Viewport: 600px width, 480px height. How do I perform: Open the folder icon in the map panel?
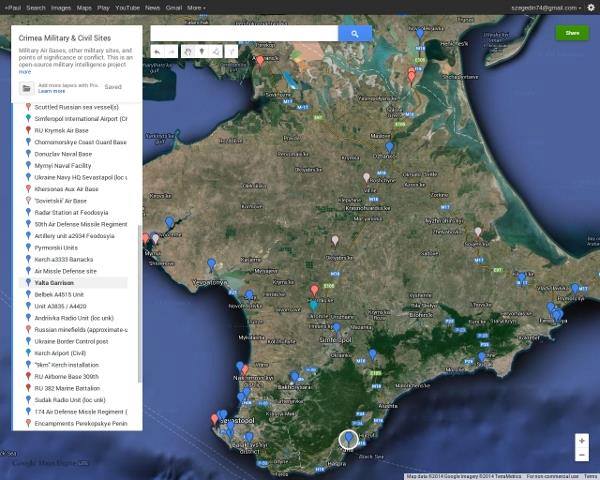click(x=27, y=88)
